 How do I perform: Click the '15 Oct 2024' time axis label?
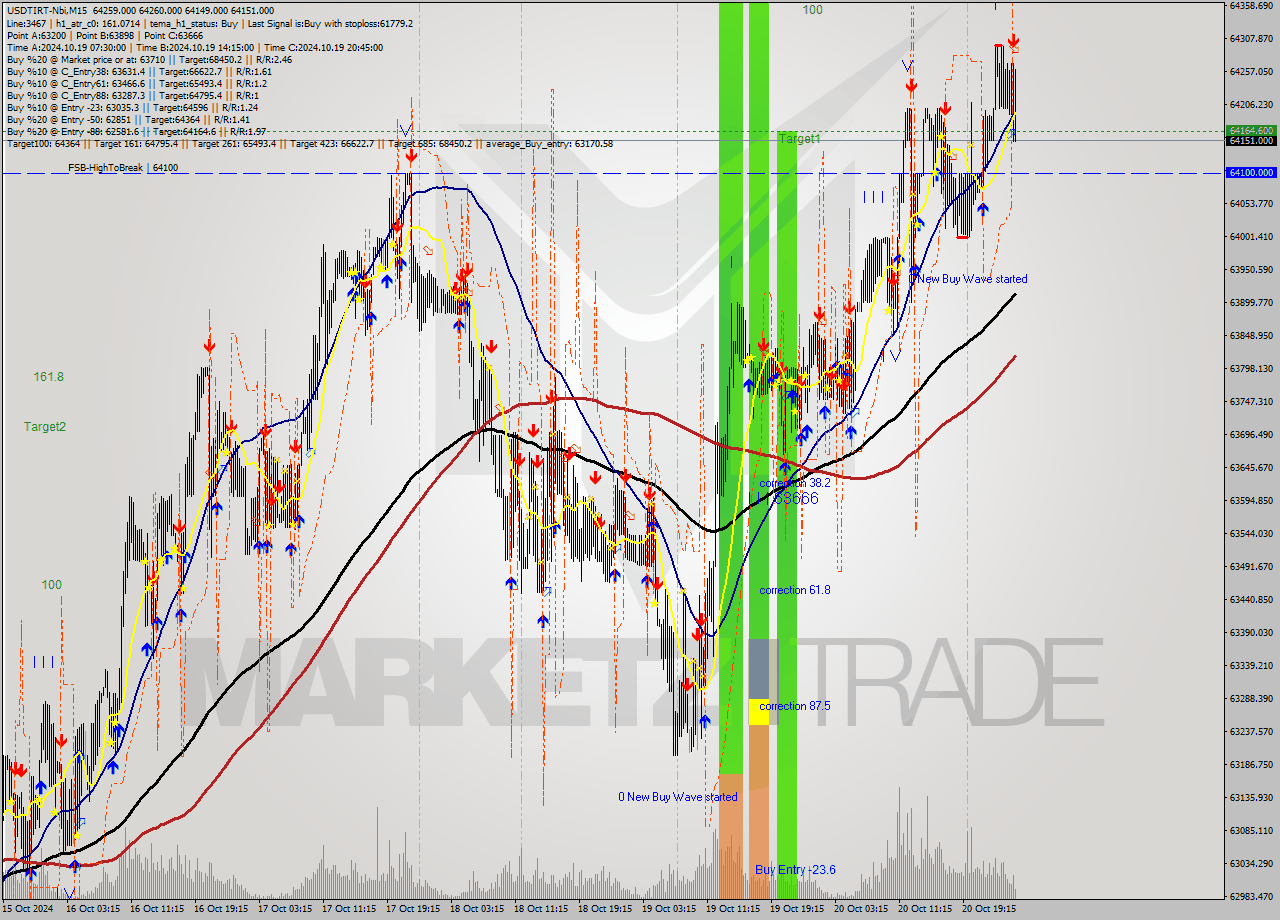[x=27, y=910]
